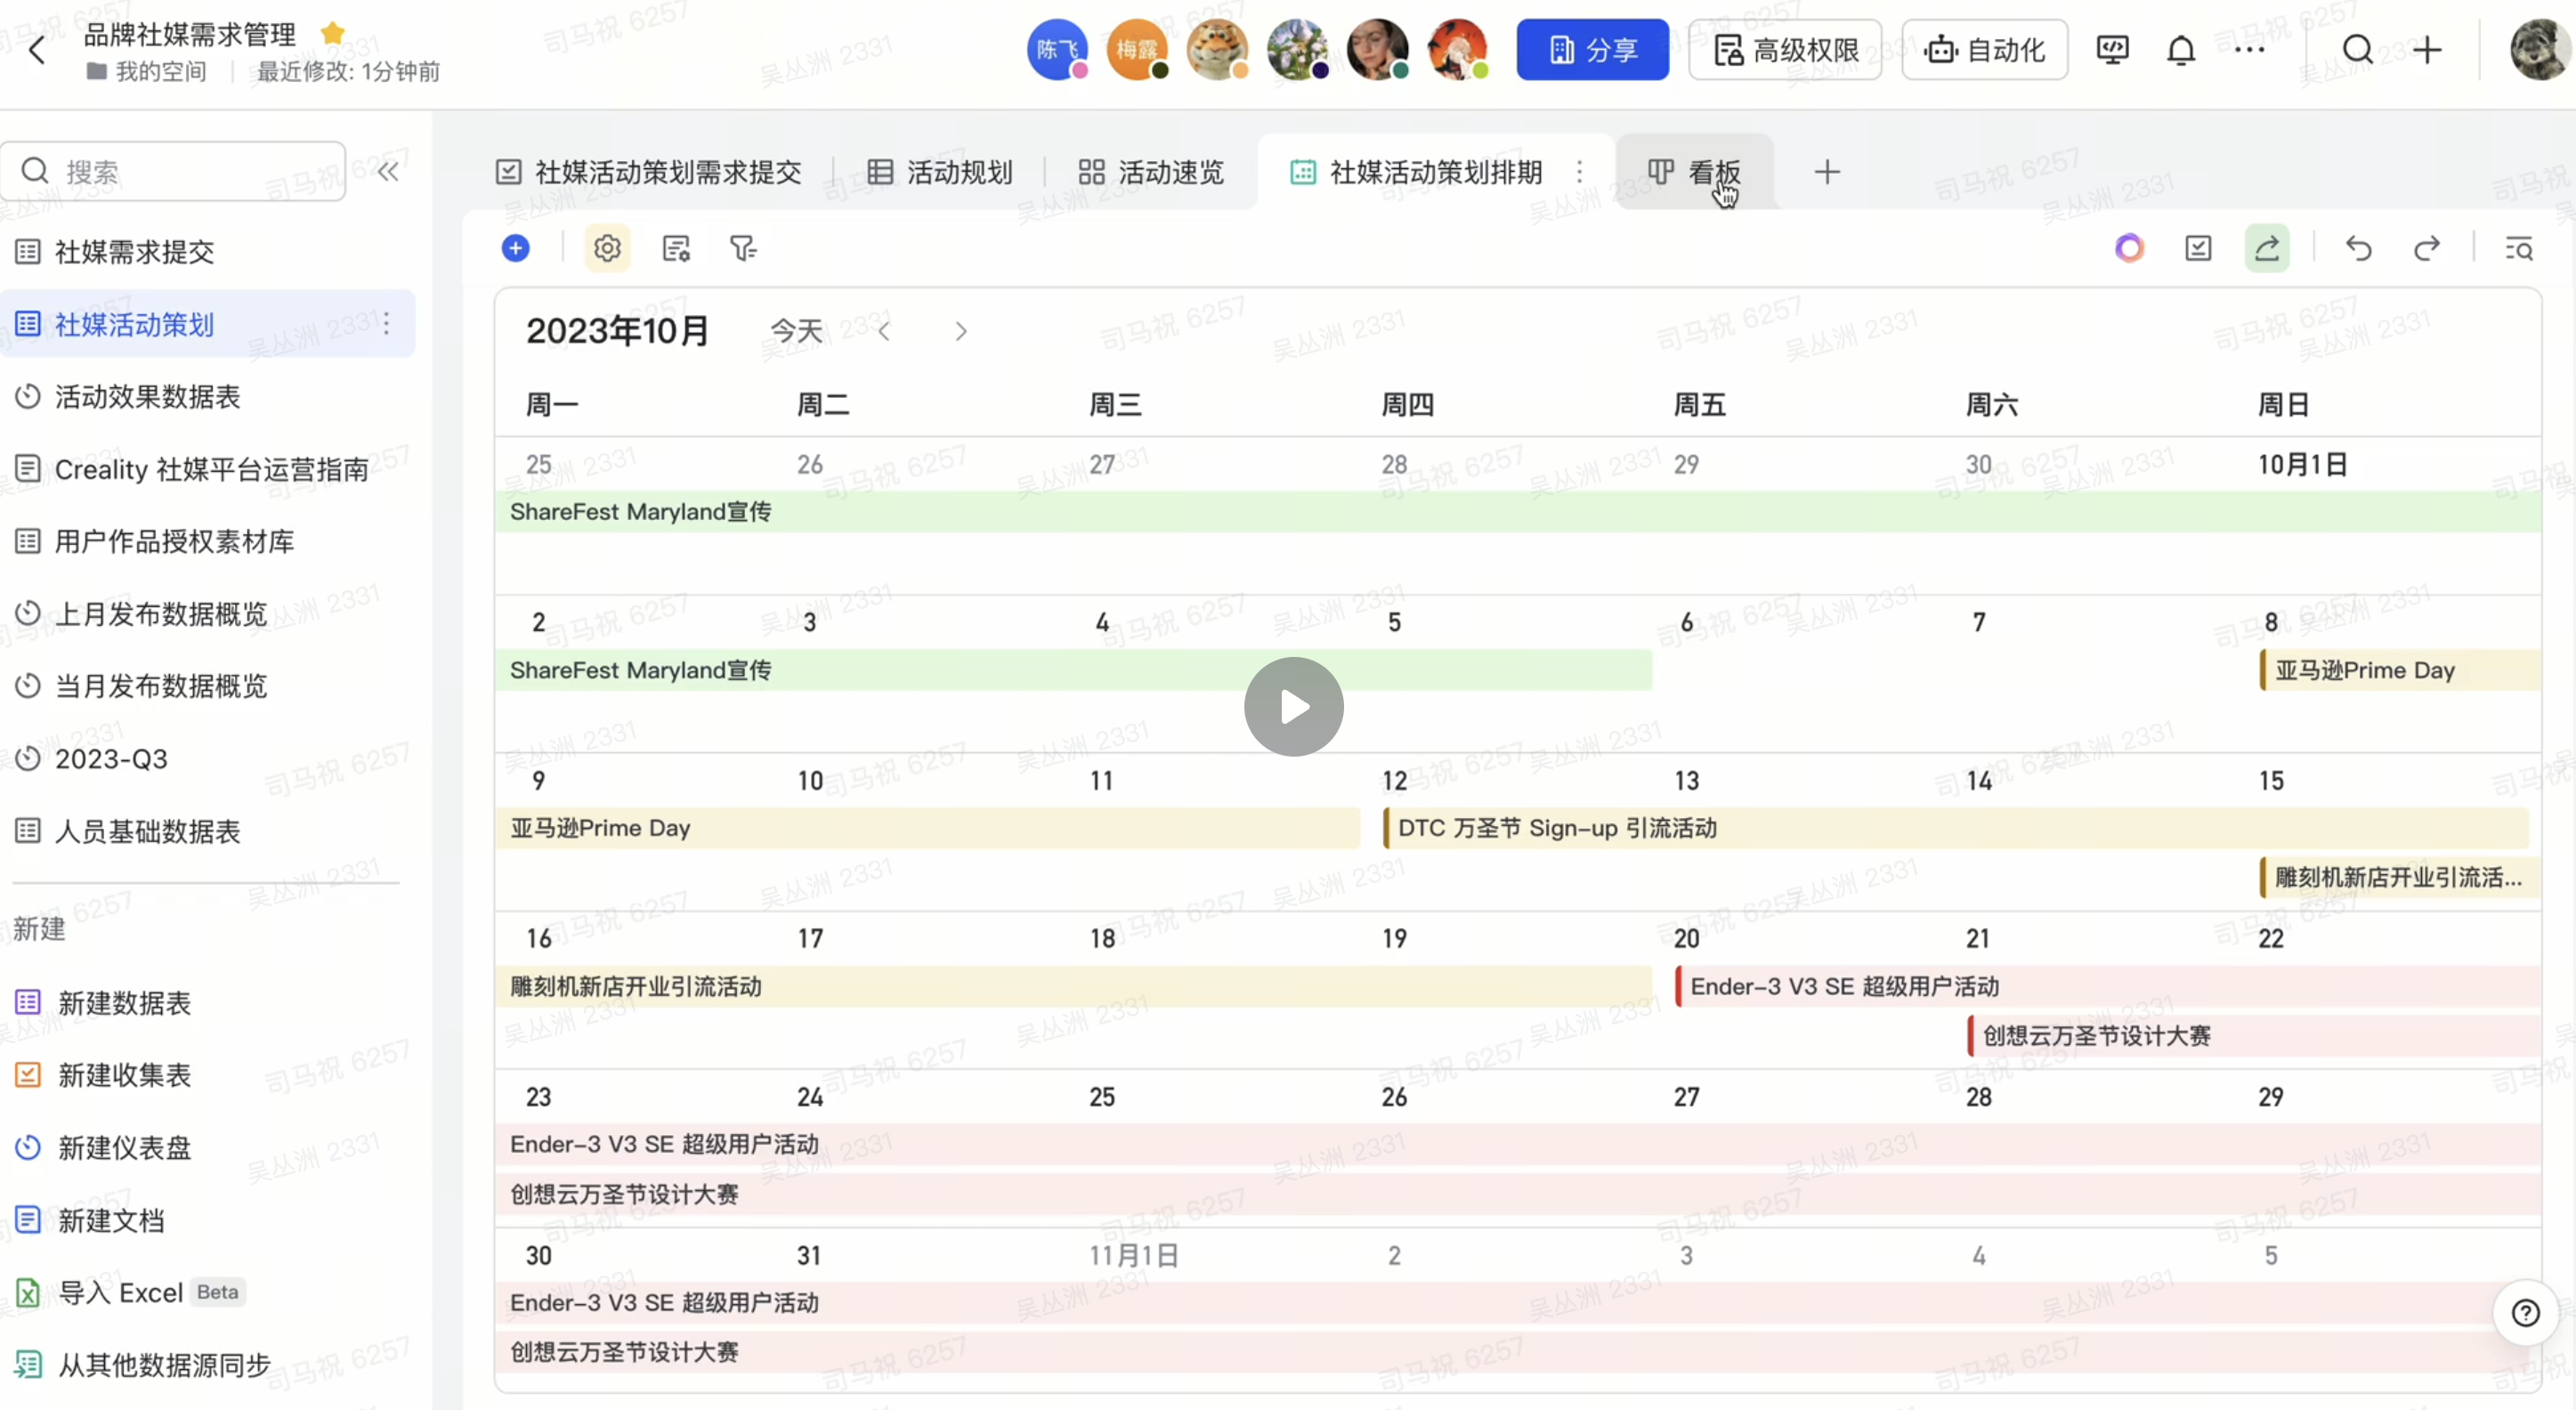Click the undo arrow icon
This screenshot has width=2576, height=1410.
click(x=2358, y=248)
